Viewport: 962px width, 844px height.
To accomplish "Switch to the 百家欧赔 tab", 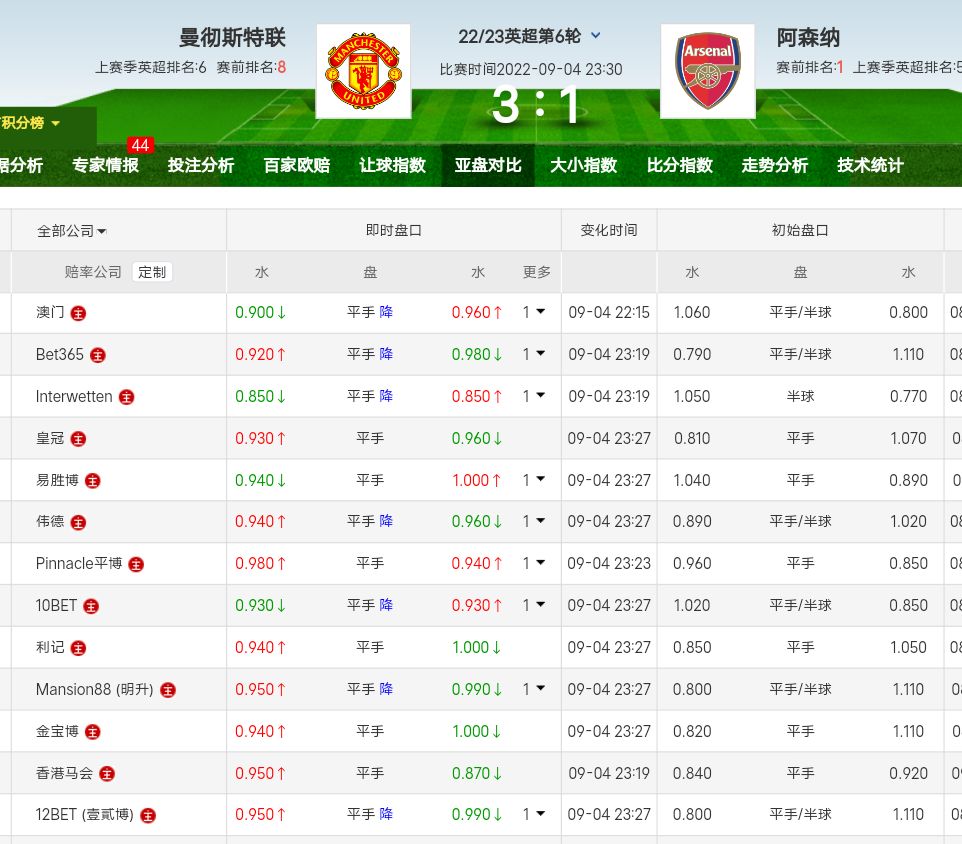I will (296, 165).
